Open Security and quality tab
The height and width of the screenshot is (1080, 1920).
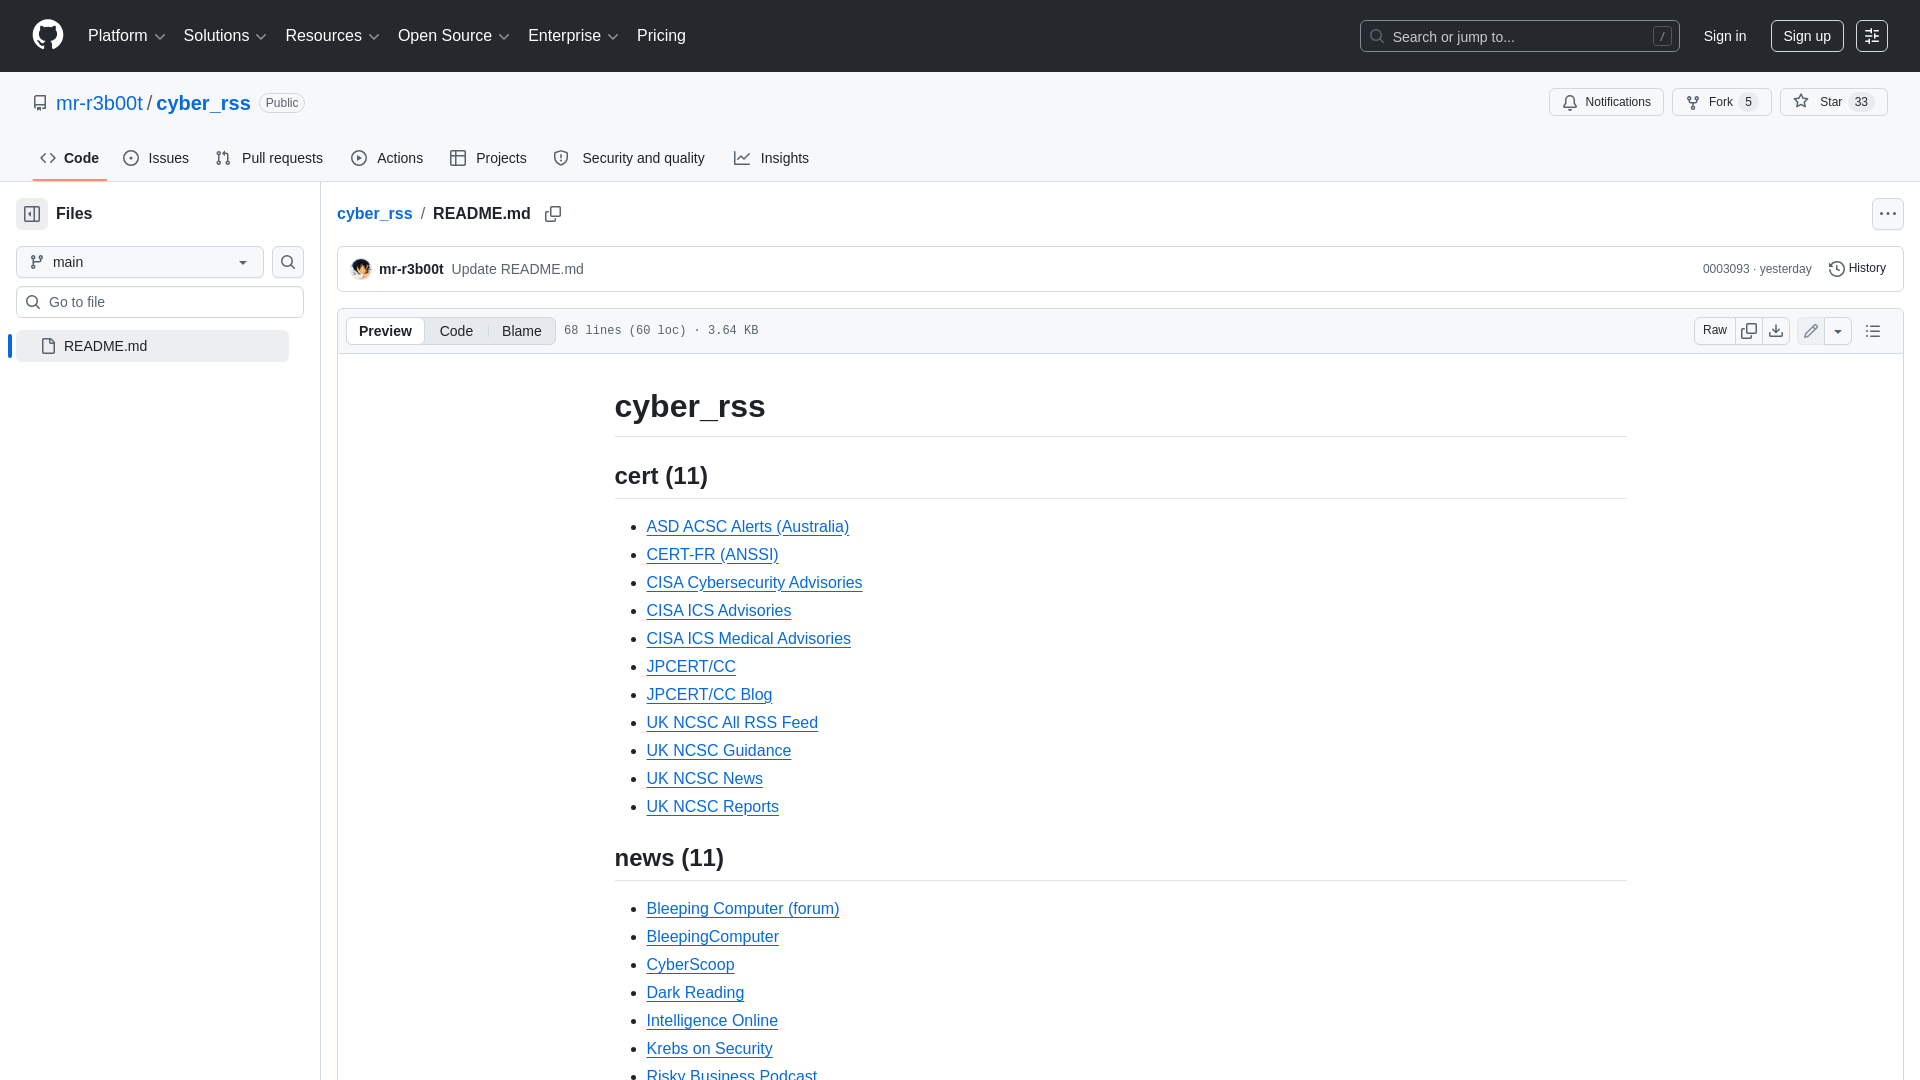629,158
